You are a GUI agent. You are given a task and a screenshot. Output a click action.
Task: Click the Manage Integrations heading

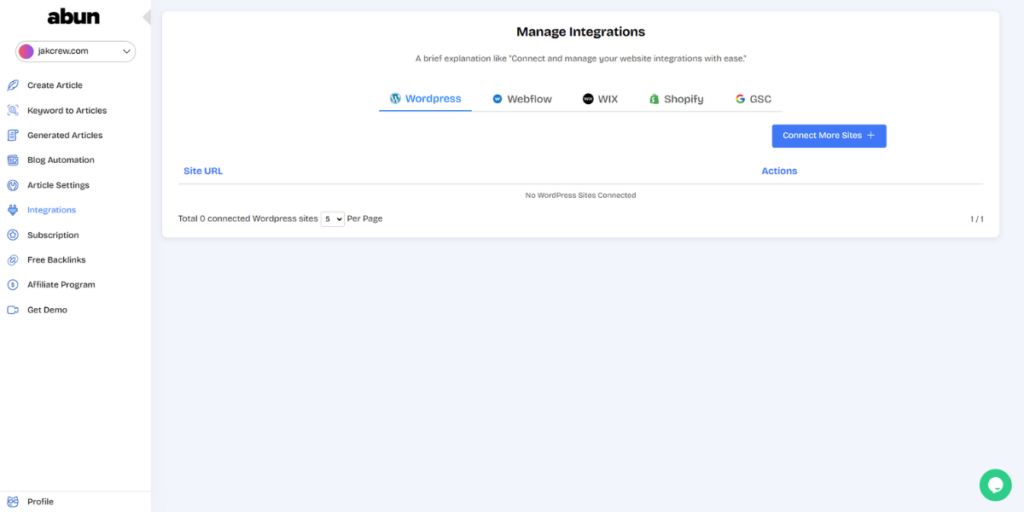coord(581,32)
